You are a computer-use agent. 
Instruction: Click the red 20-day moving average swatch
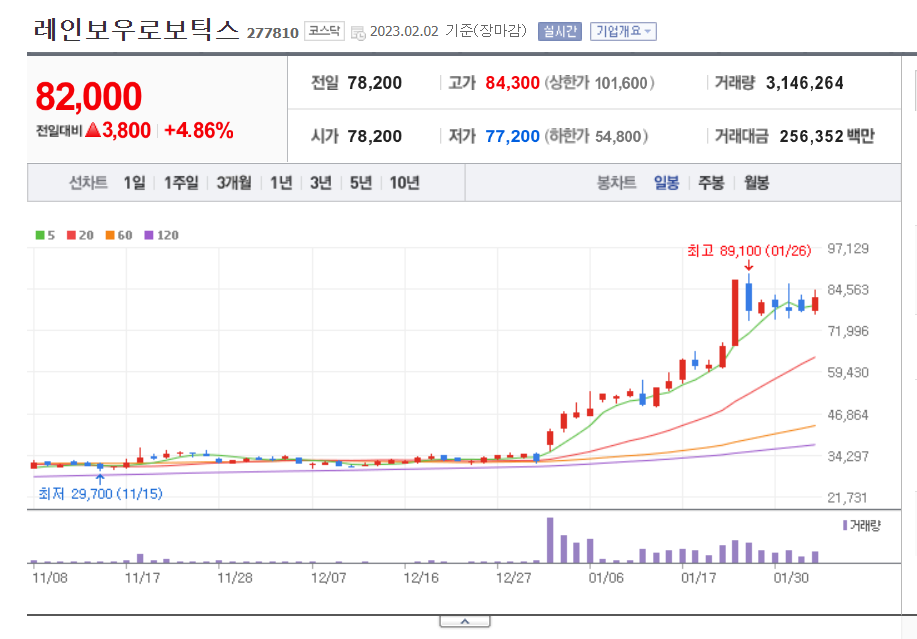(x=71, y=235)
